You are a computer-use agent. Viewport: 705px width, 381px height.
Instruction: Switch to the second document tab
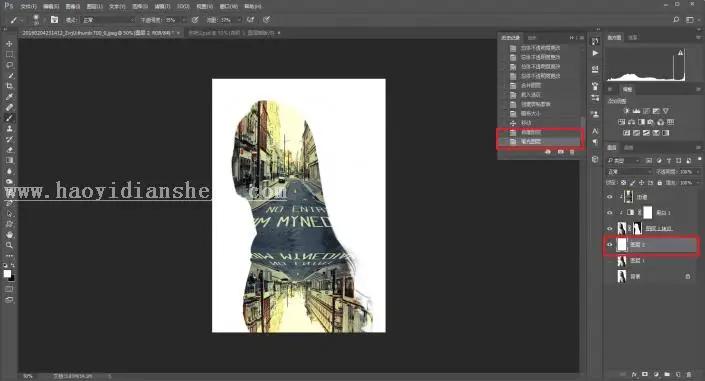(234, 33)
